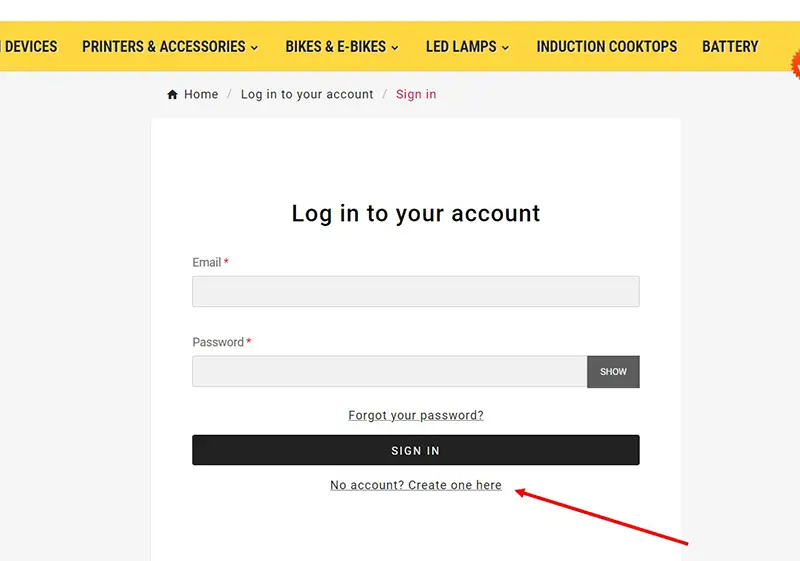Click the black SIGN IN button
800x561 pixels.
coord(415,450)
